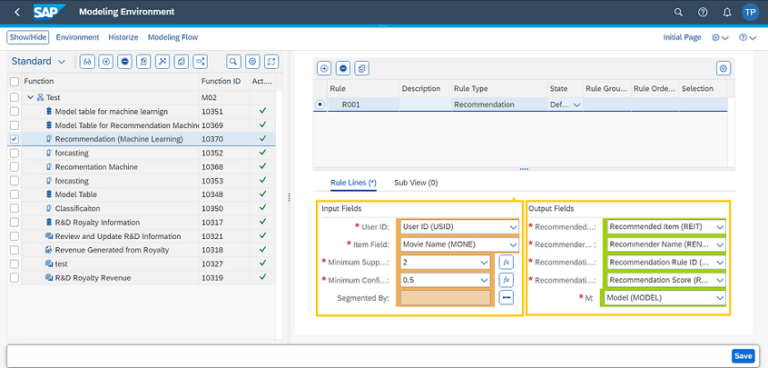Check the Model Table 10348 row checkbox

click(15, 195)
